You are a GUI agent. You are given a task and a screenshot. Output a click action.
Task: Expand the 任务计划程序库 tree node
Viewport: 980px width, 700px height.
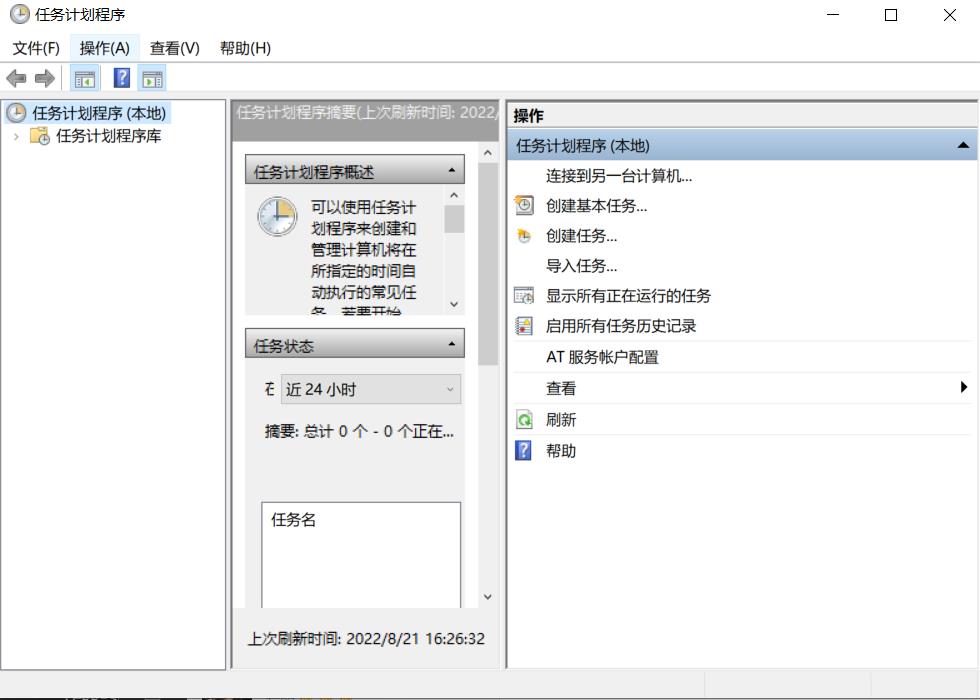click(16, 136)
